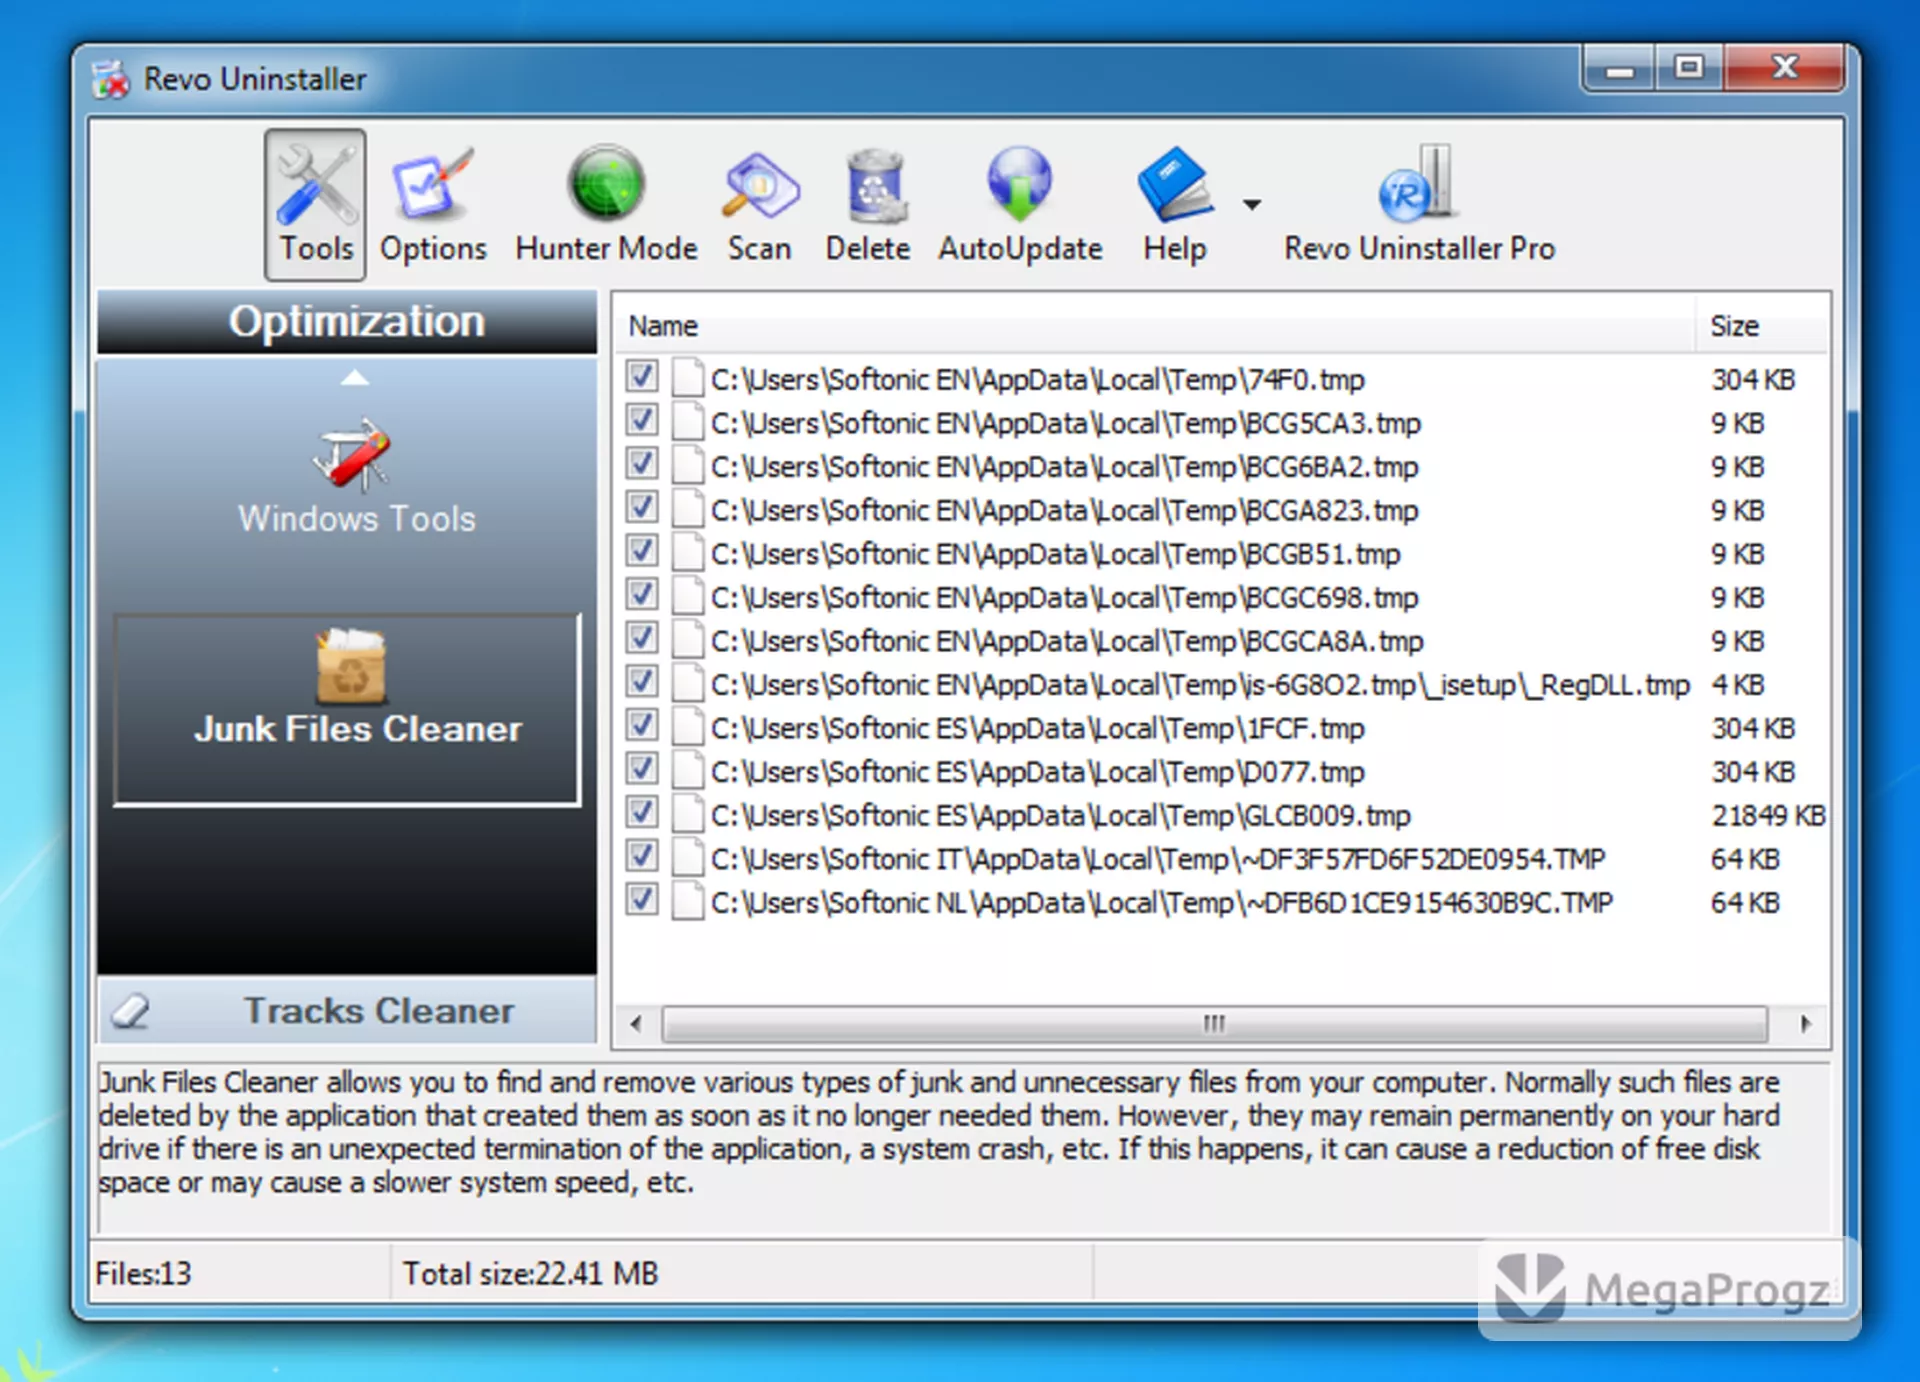Minimize the Revo Uninstaller window

tap(1620, 69)
